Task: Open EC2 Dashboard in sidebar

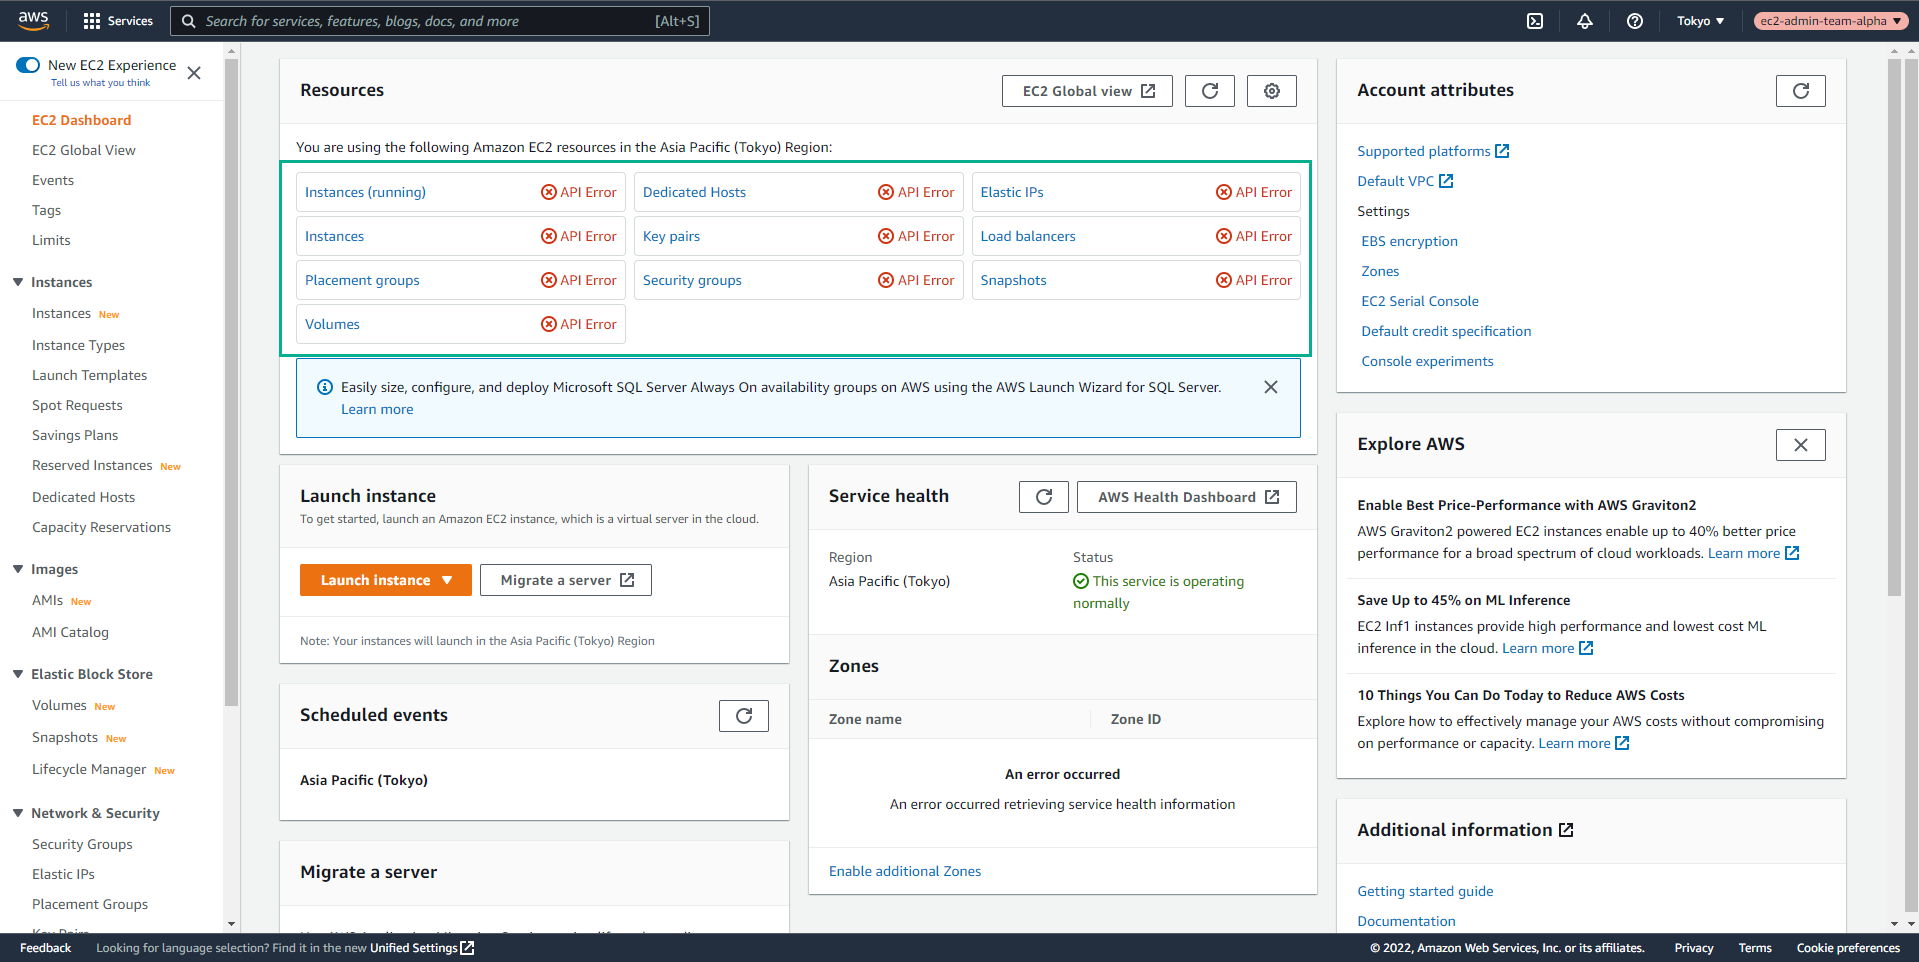Action: (x=81, y=120)
